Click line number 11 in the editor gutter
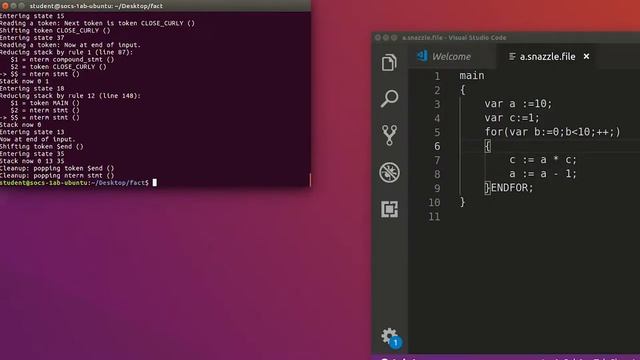Image resolution: width=640 pixels, height=360 pixels. click(x=434, y=216)
